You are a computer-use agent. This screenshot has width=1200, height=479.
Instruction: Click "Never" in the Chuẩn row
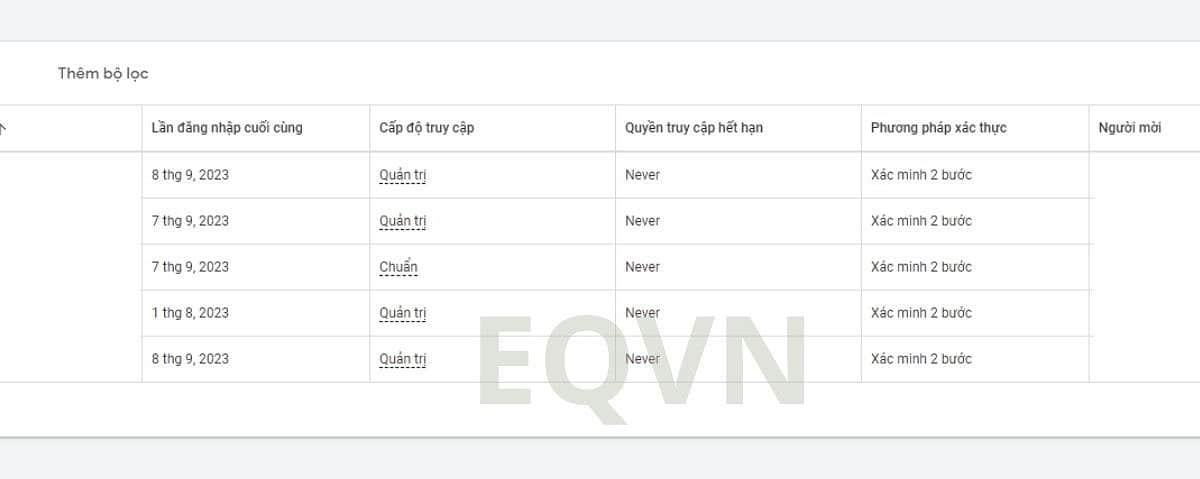[642, 267]
